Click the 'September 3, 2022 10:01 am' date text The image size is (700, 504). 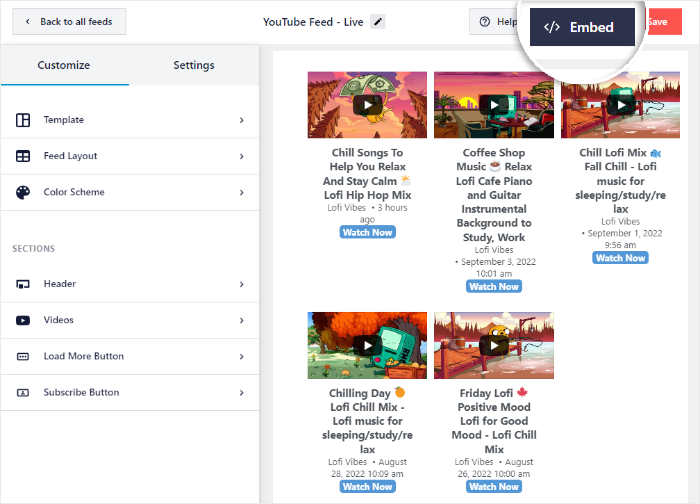tap(496, 267)
